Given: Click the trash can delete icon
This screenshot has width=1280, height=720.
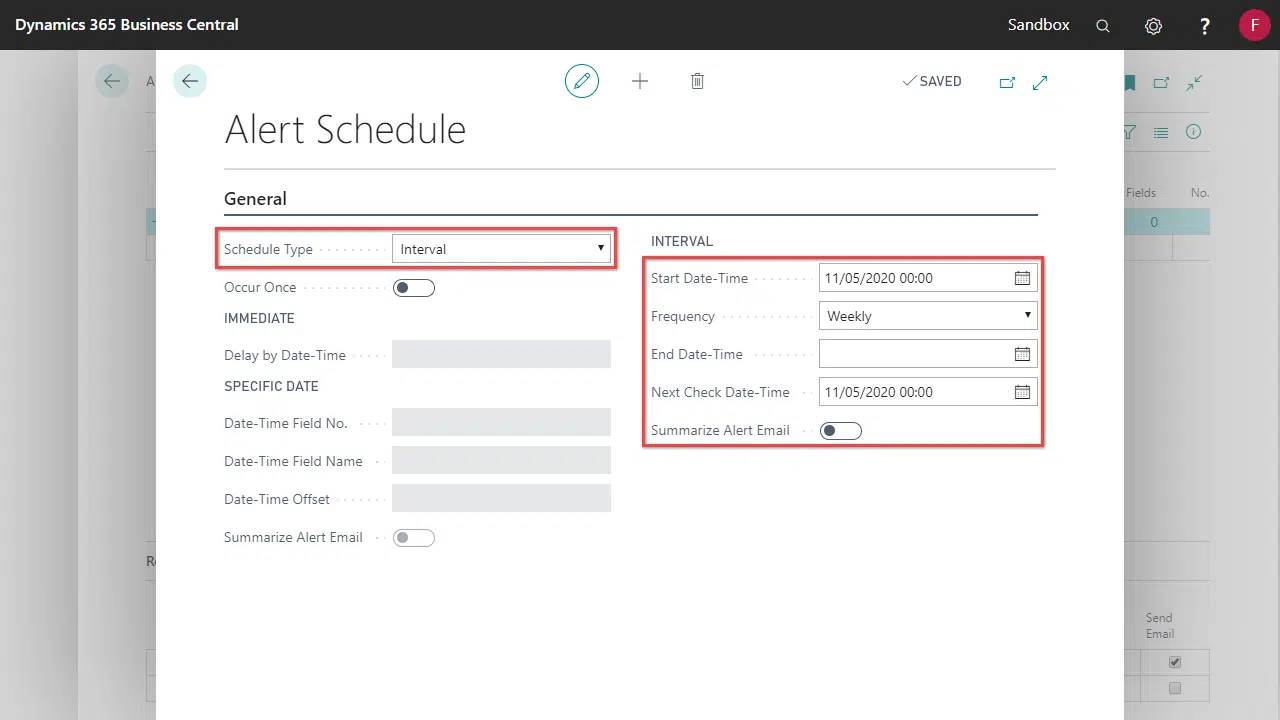Looking at the screenshot, I should click(x=697, y=81).
